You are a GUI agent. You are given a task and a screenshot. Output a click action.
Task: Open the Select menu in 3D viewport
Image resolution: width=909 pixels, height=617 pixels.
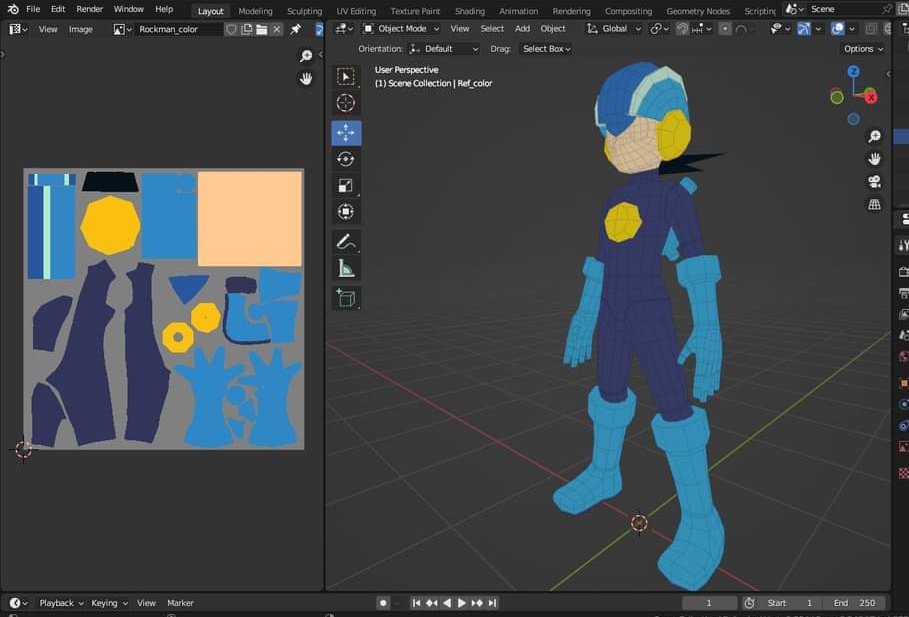(x=492, y=28)
